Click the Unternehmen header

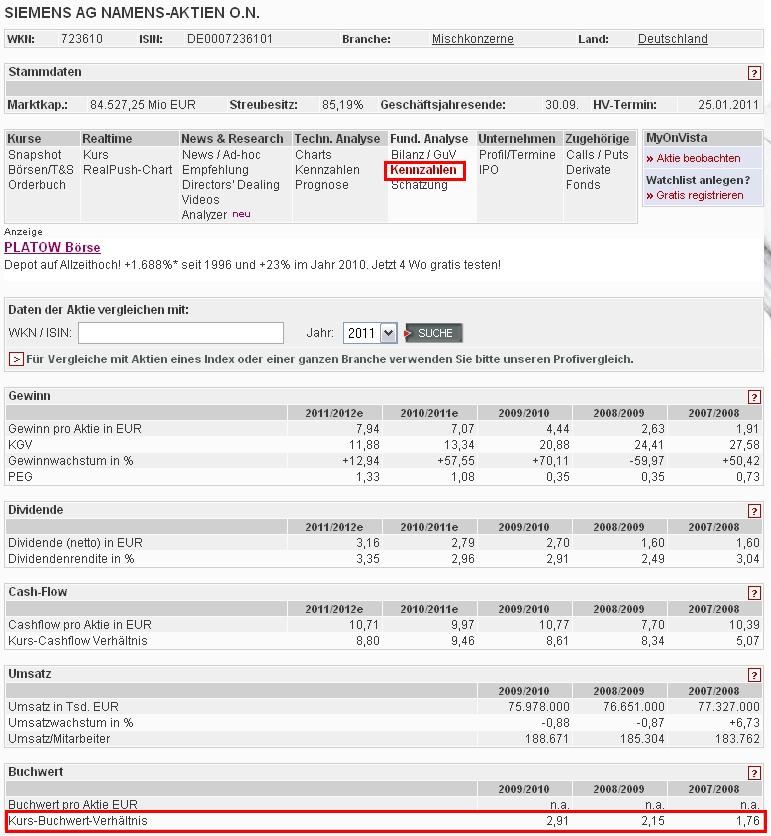517,139
